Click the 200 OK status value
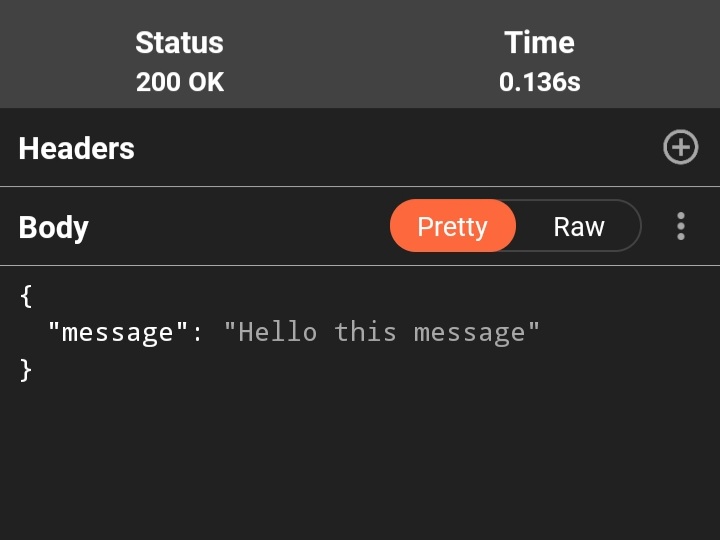This screenshot has width=720, height=540. [180, 82]
